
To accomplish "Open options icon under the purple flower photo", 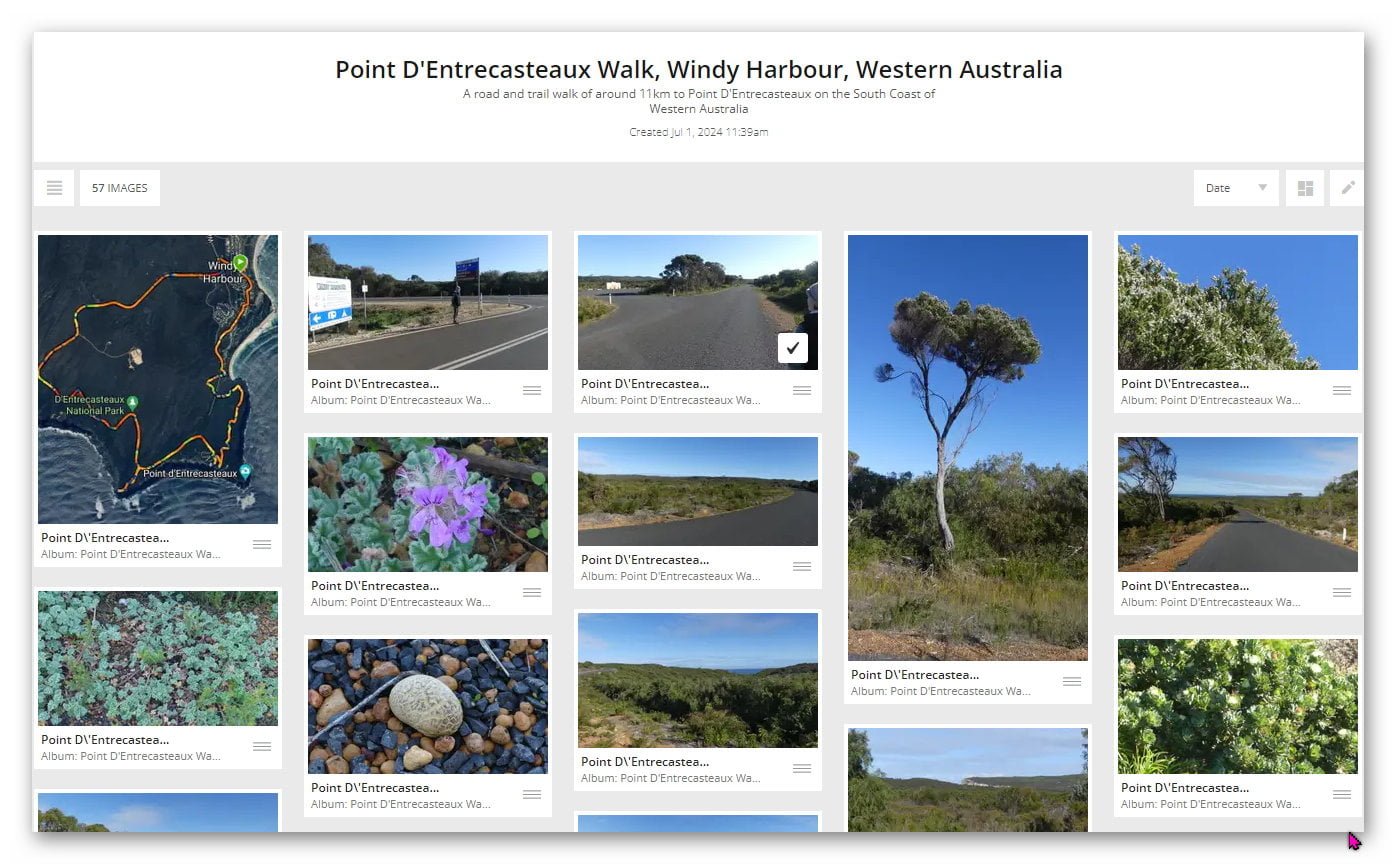I will 532,593.
